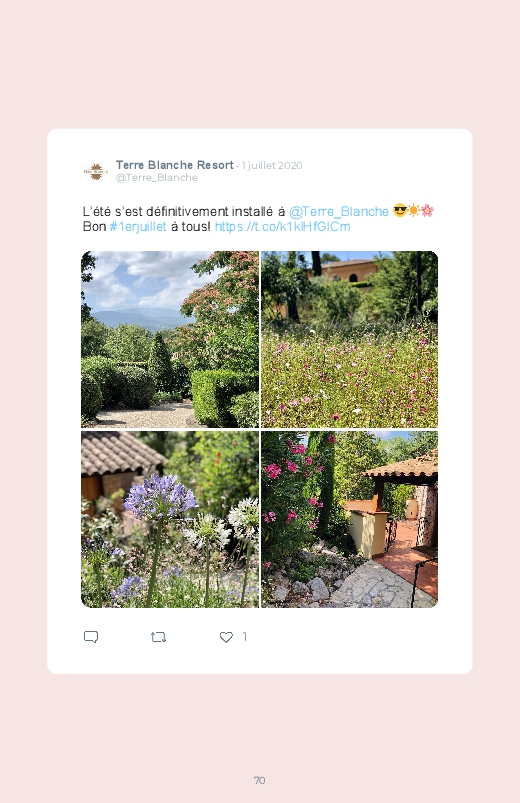This screenshot has height=803, width=520.
Task: Like the tweet with heart icon
Action: pos(226,637)
